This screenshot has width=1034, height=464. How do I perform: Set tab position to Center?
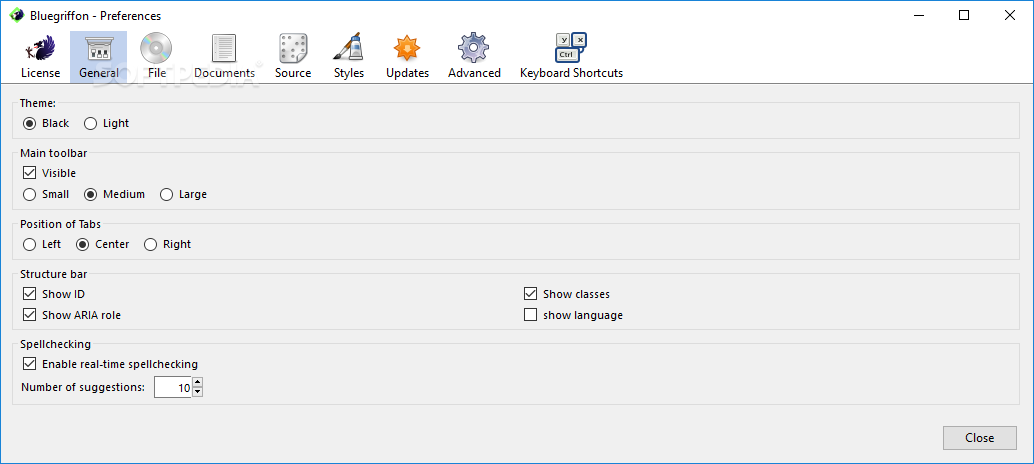[x=82, y=245]
